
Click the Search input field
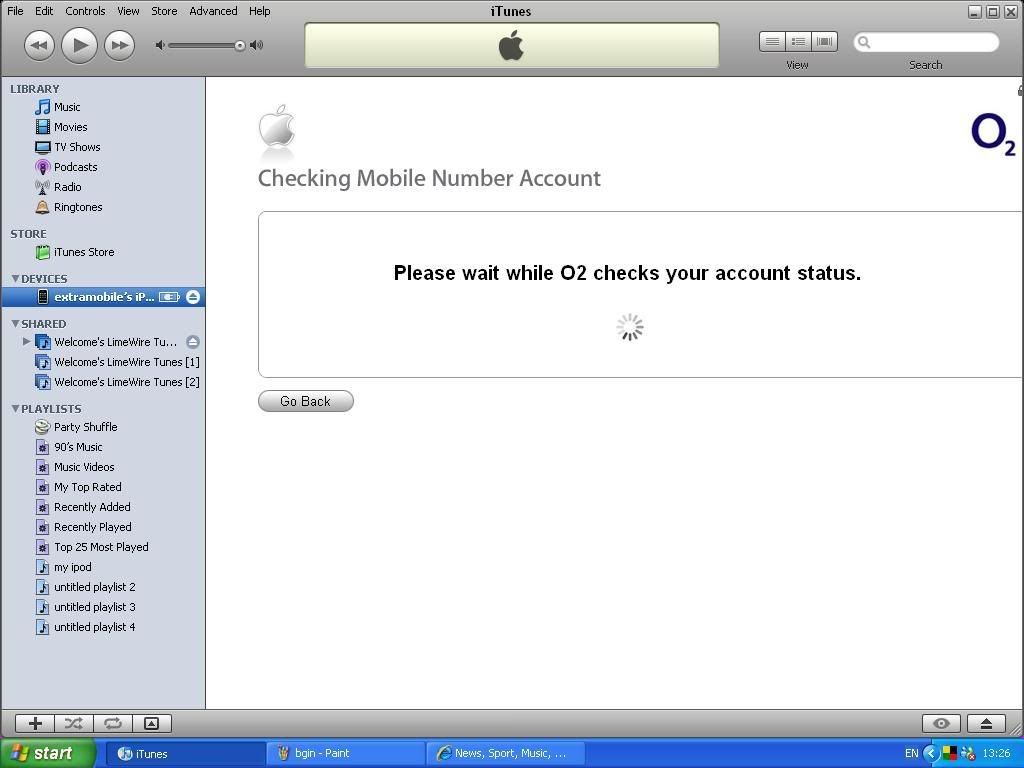click(x=926, y=42)
